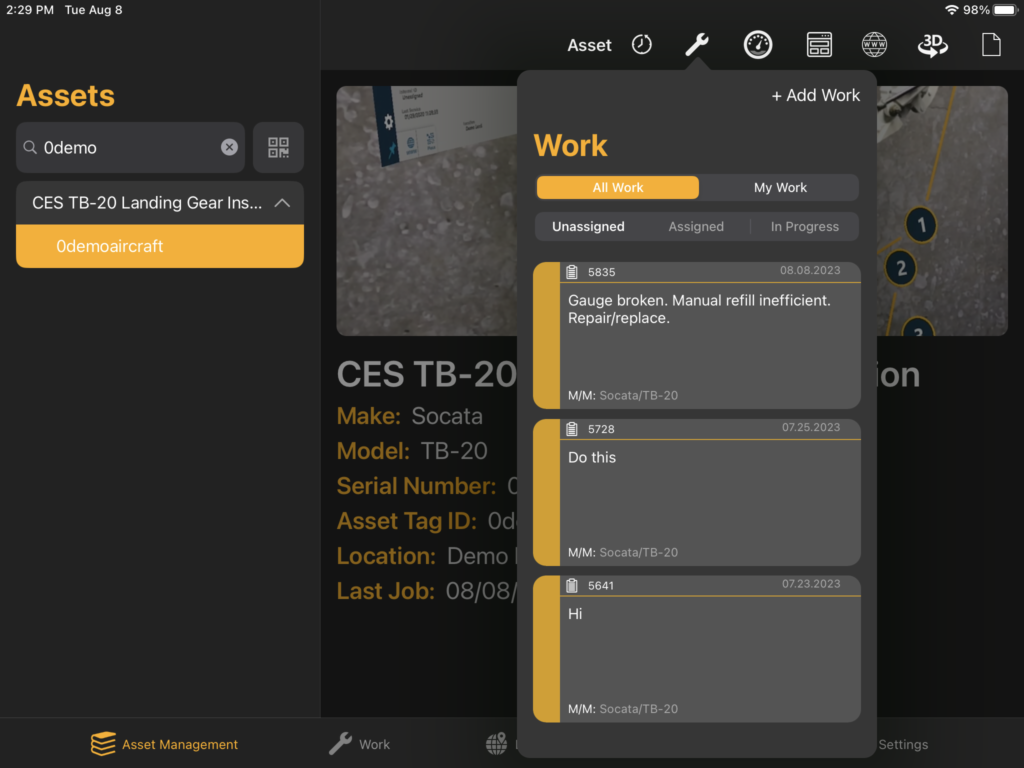
Task: Open the gauge dashboard icon
Action: [758, 44]
